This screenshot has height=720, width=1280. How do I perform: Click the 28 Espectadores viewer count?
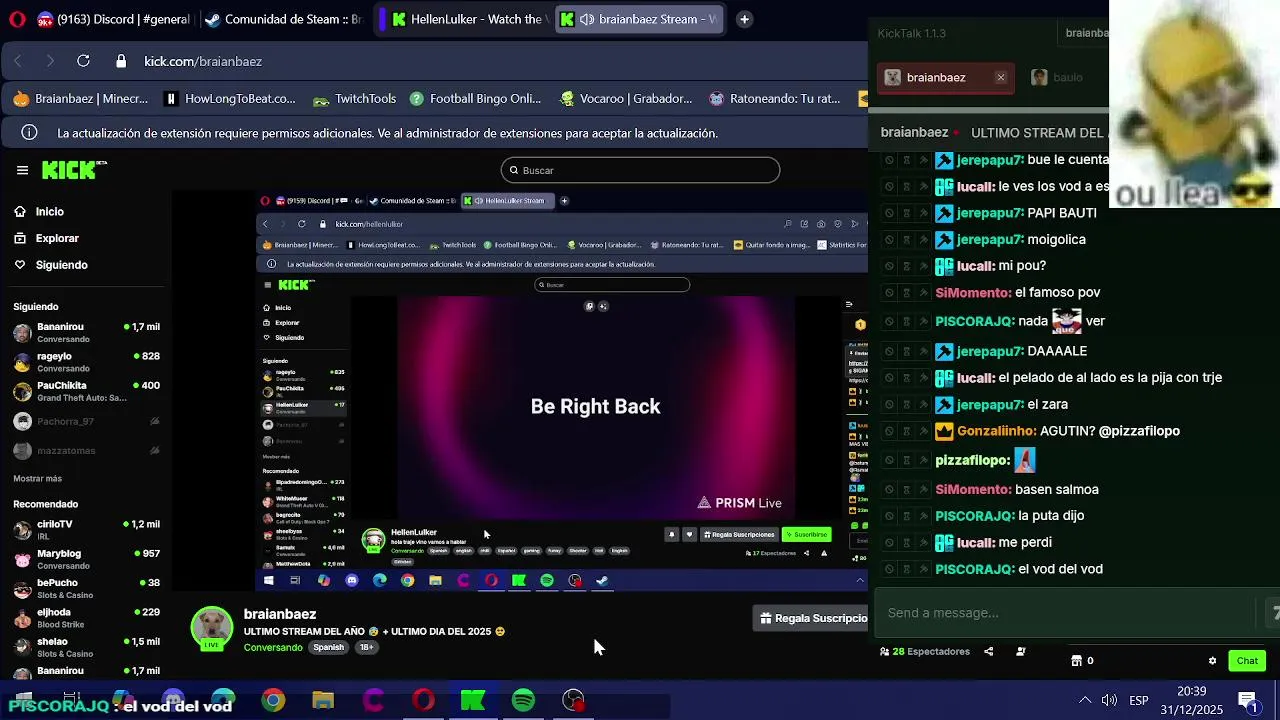click(925, 652)
